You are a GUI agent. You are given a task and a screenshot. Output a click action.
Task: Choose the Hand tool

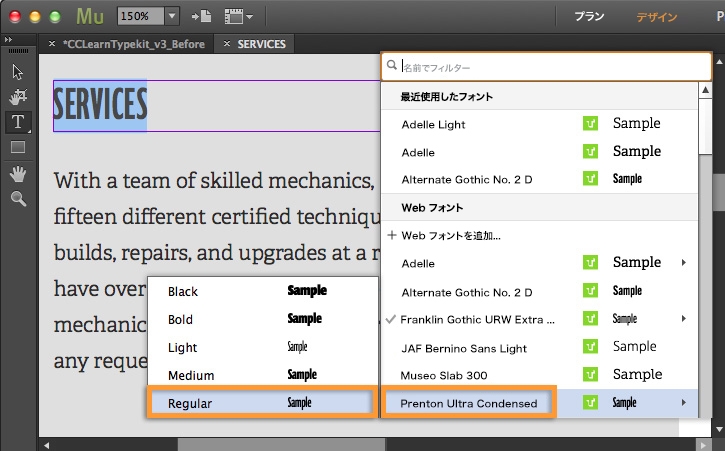(18, 173)
